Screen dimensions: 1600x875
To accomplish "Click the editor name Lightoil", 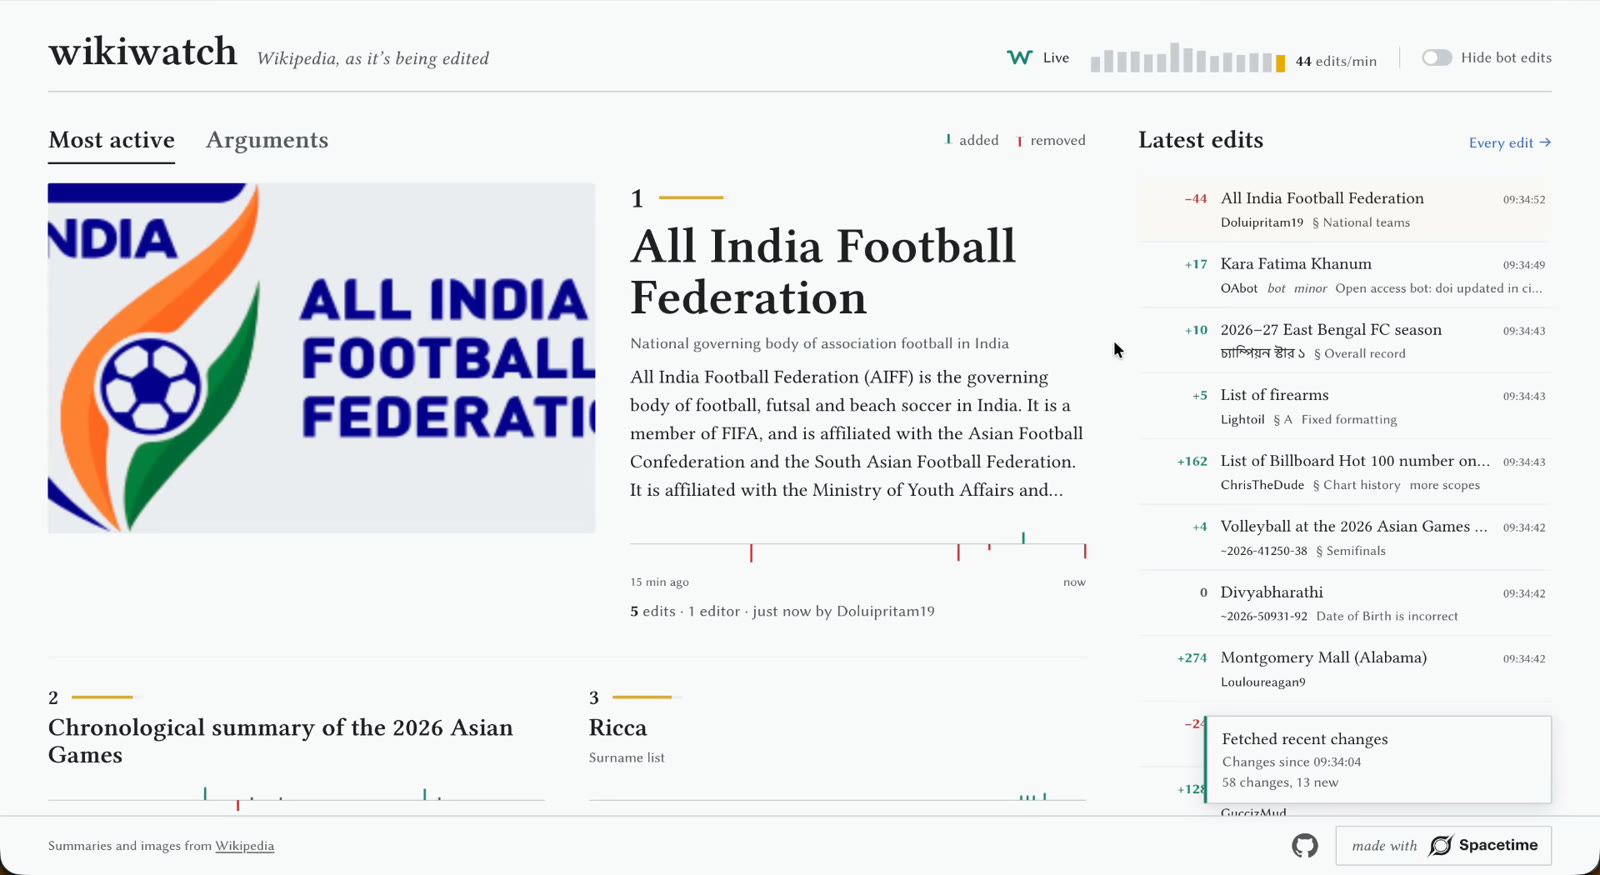I will (1242, 420).
